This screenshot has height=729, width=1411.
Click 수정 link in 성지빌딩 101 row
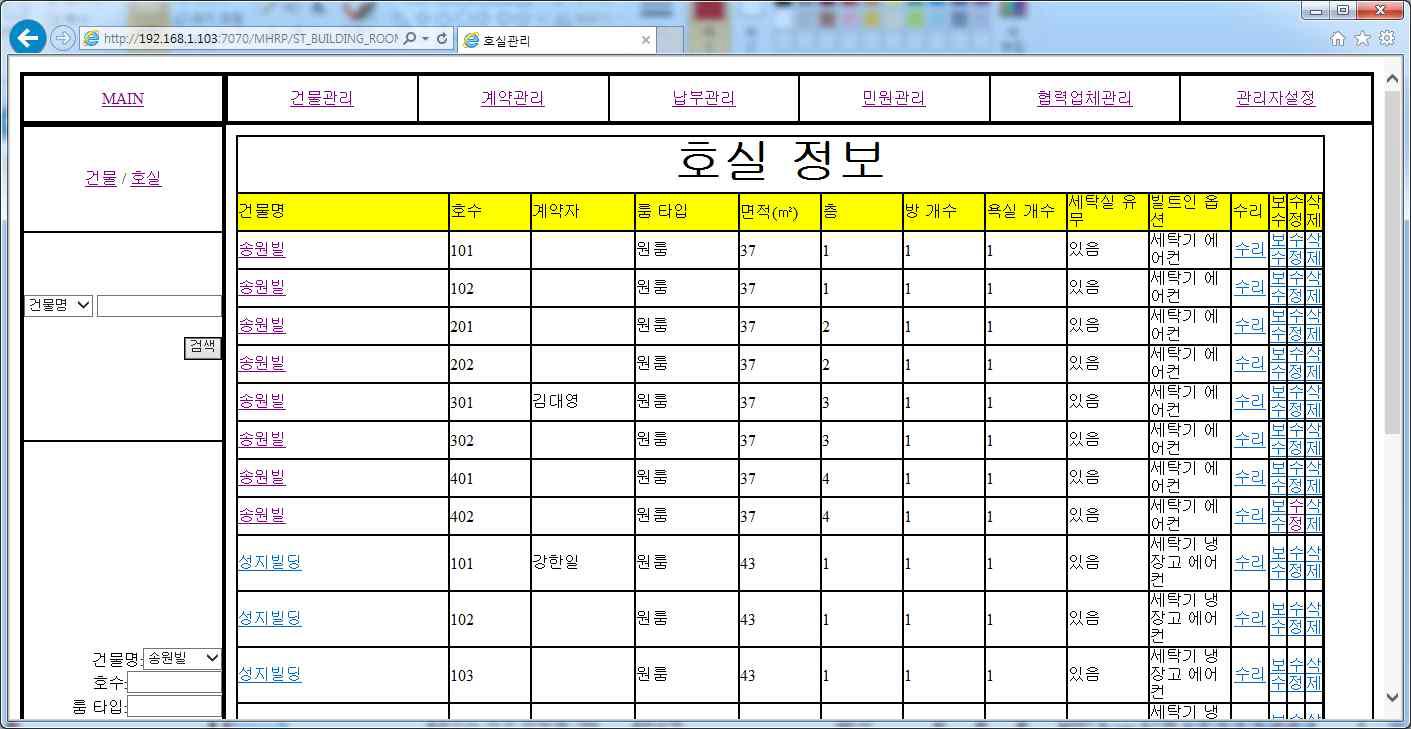pyautogui.click(x=1296, y=563)
